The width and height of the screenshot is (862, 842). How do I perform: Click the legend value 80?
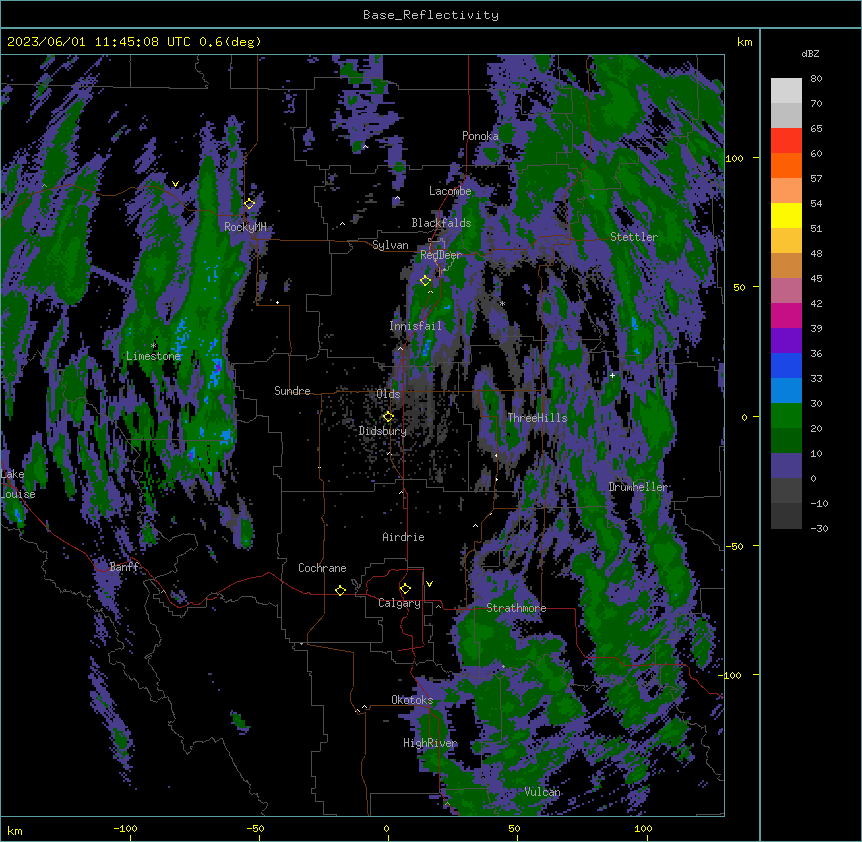[816, 79]
